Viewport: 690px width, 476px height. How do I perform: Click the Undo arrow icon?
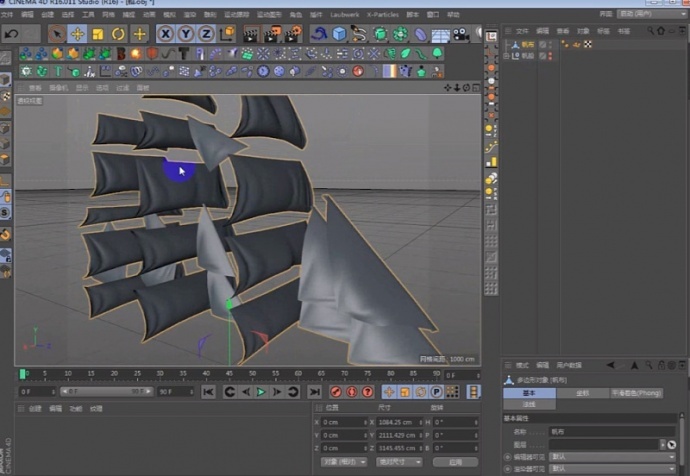12,34
